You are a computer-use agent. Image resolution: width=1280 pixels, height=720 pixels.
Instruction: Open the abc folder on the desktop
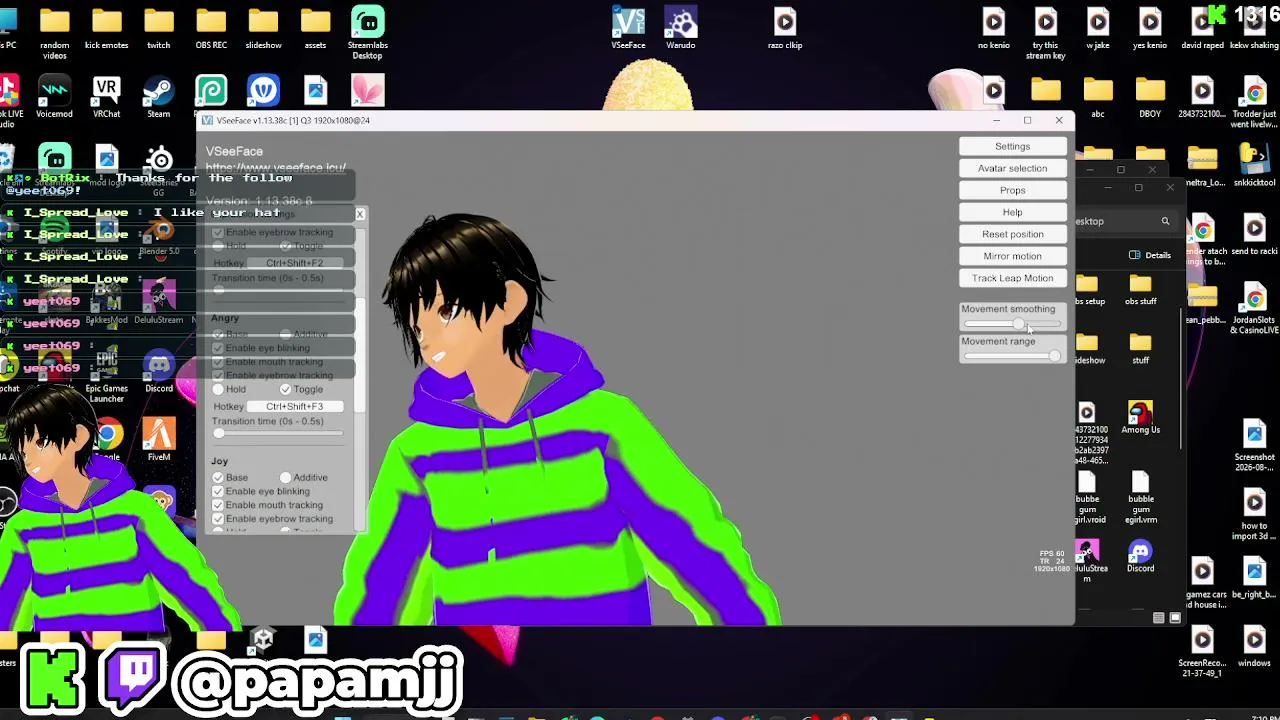(1098, 98)
